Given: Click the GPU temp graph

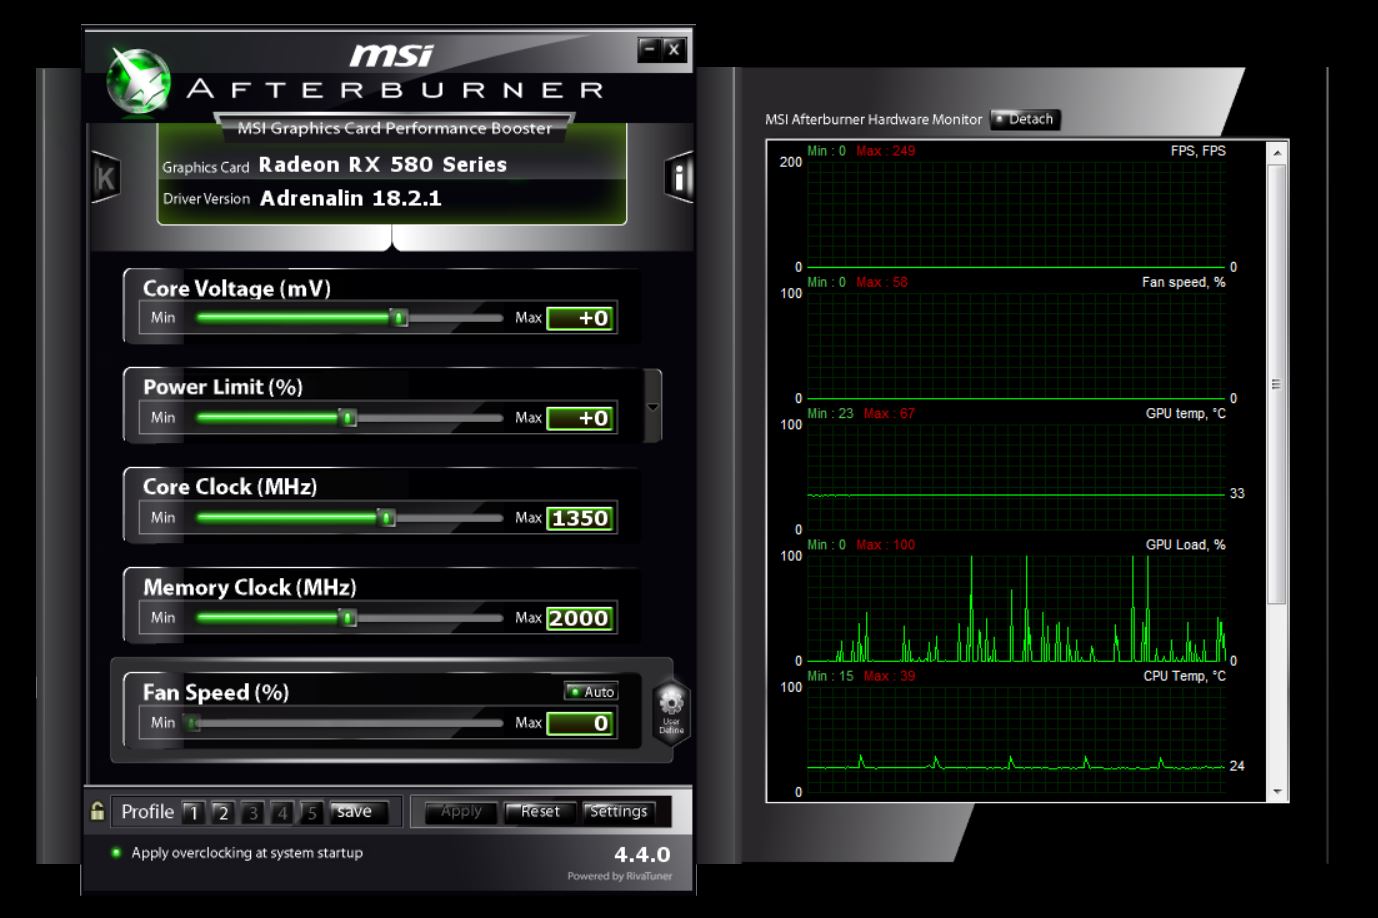Looking at the screenshot, I should 1016,476.
